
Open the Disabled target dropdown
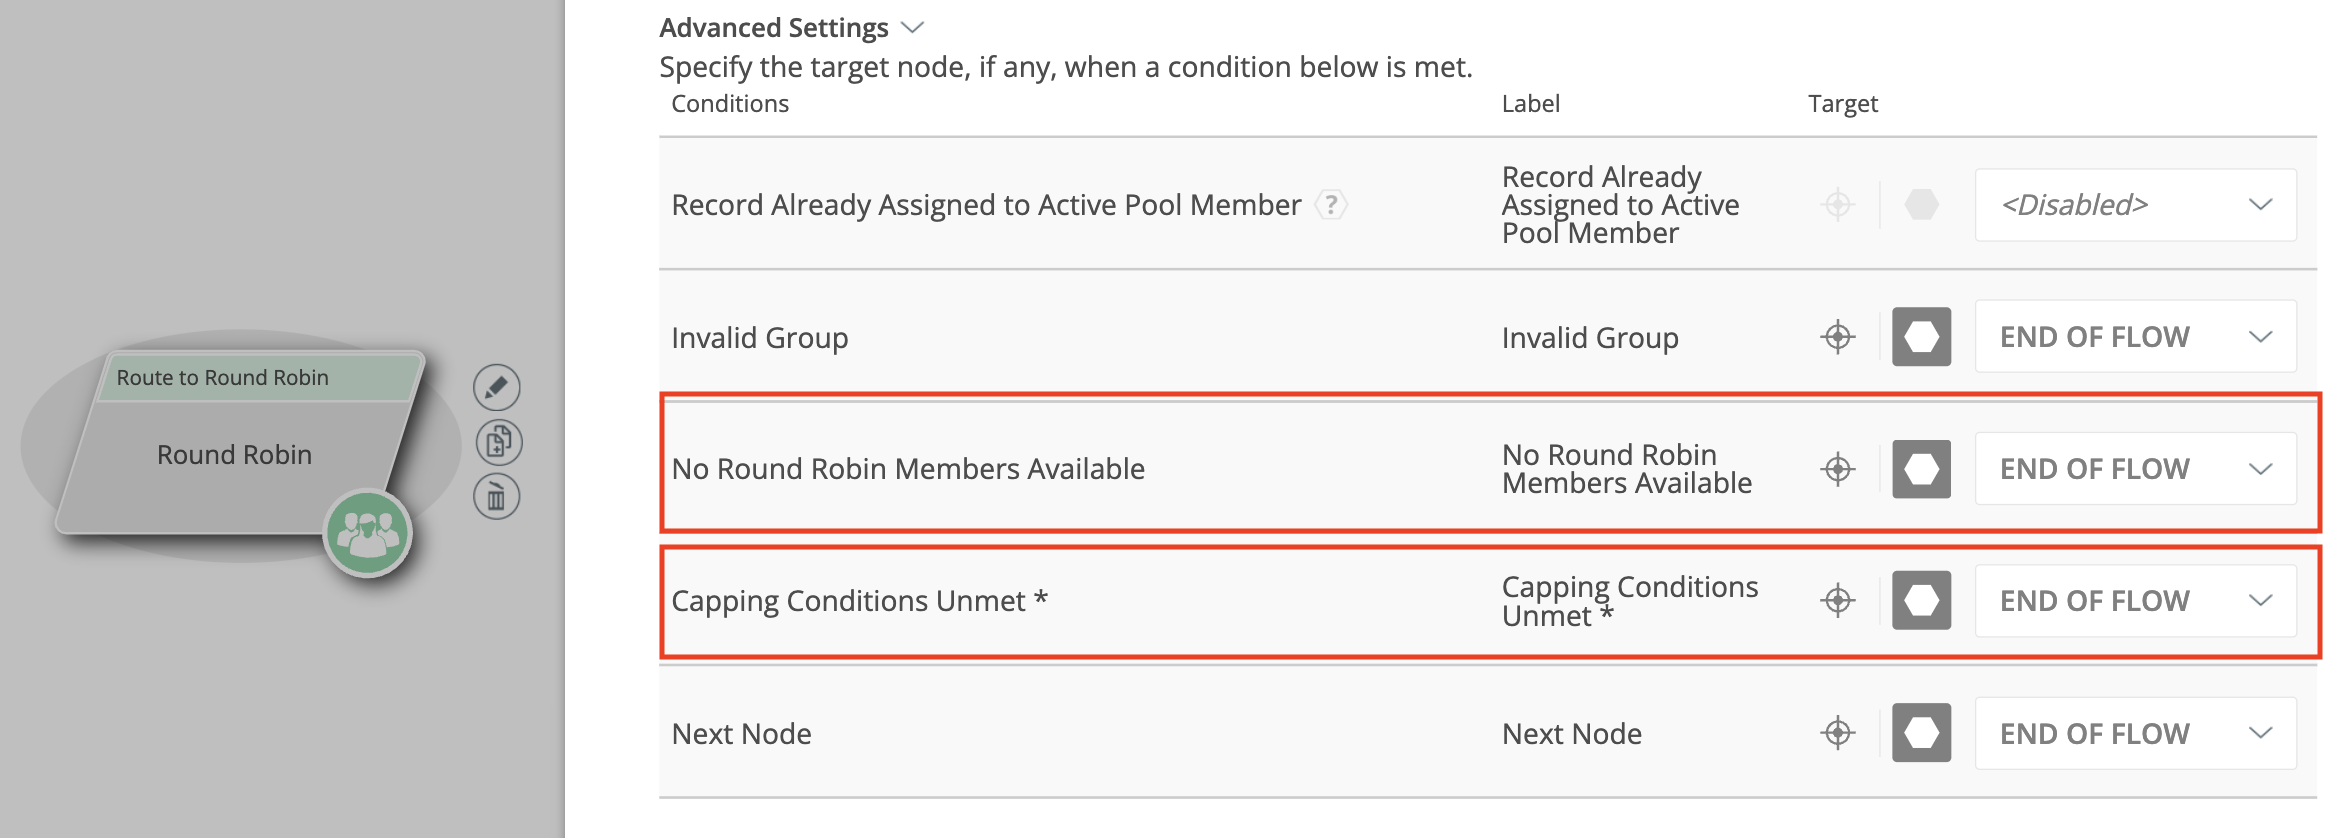tap(2135, 205)
